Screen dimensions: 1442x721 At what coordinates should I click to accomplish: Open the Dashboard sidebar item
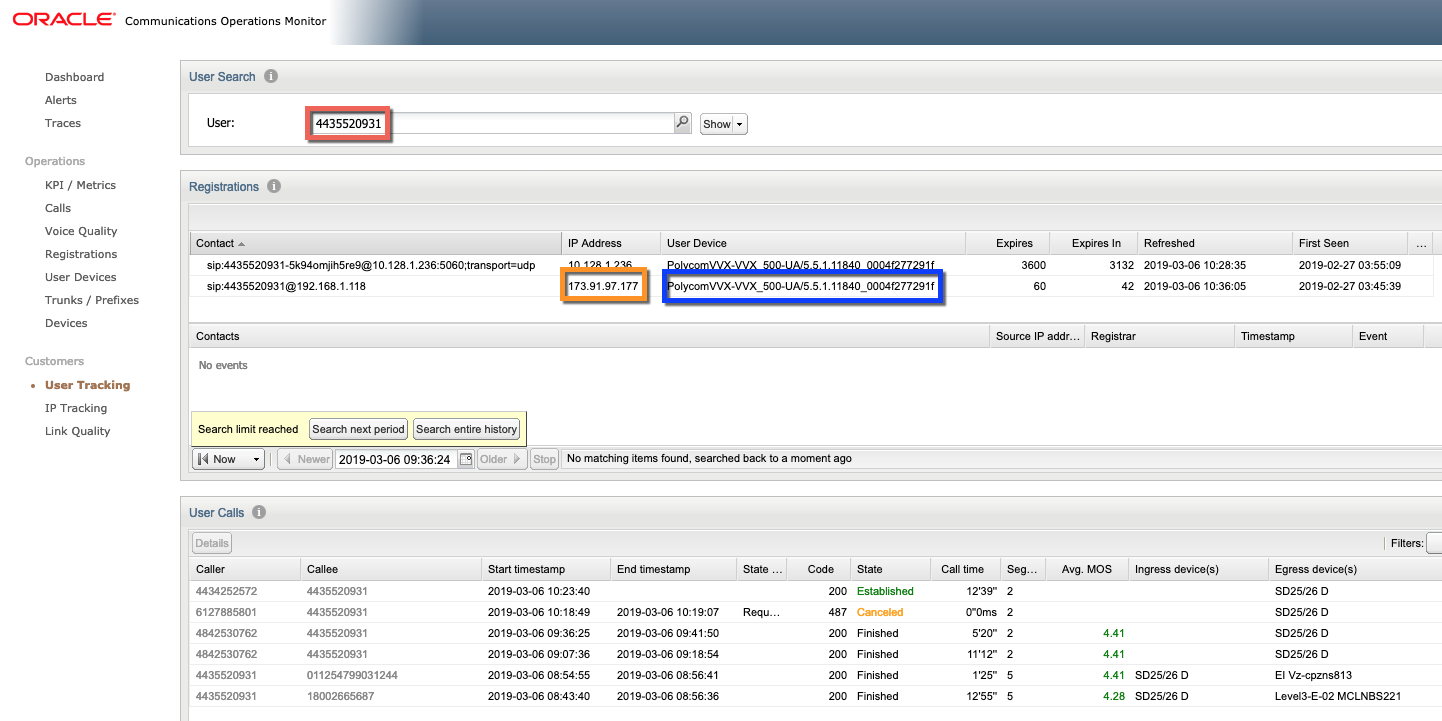coord(74,77)
